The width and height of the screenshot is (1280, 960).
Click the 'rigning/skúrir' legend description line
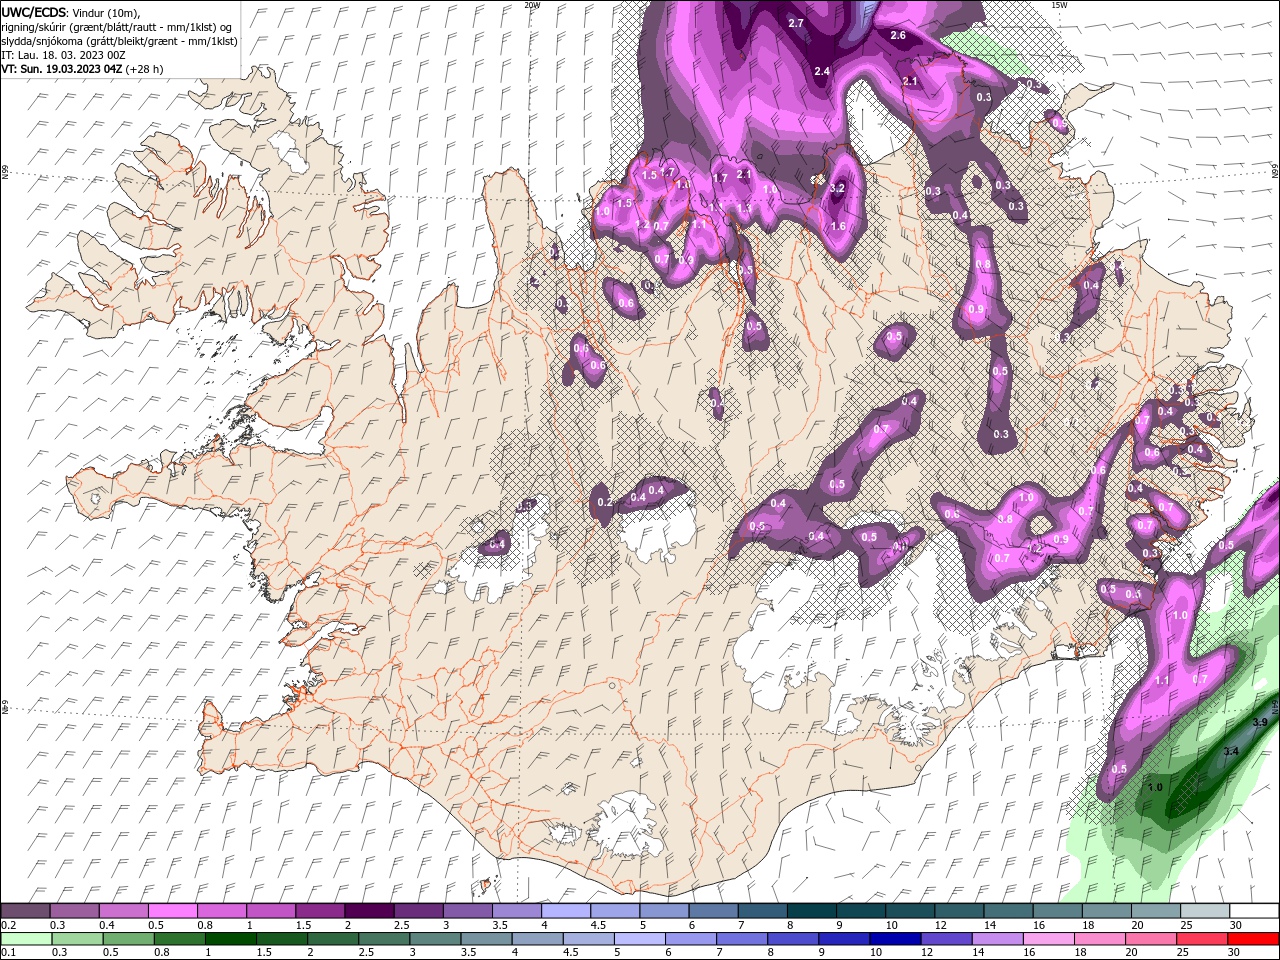(117, 26)
